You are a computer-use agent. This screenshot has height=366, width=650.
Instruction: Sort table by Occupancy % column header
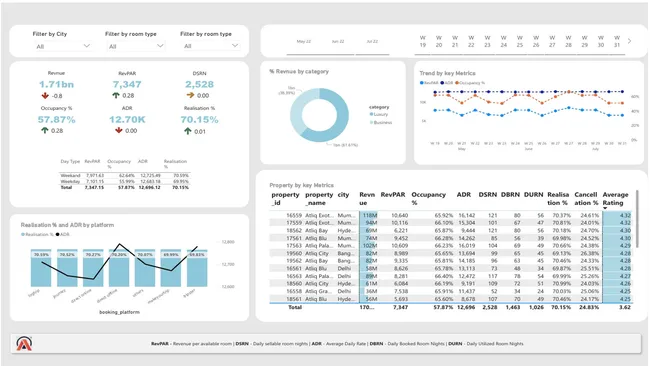click(x=428, y=199)
